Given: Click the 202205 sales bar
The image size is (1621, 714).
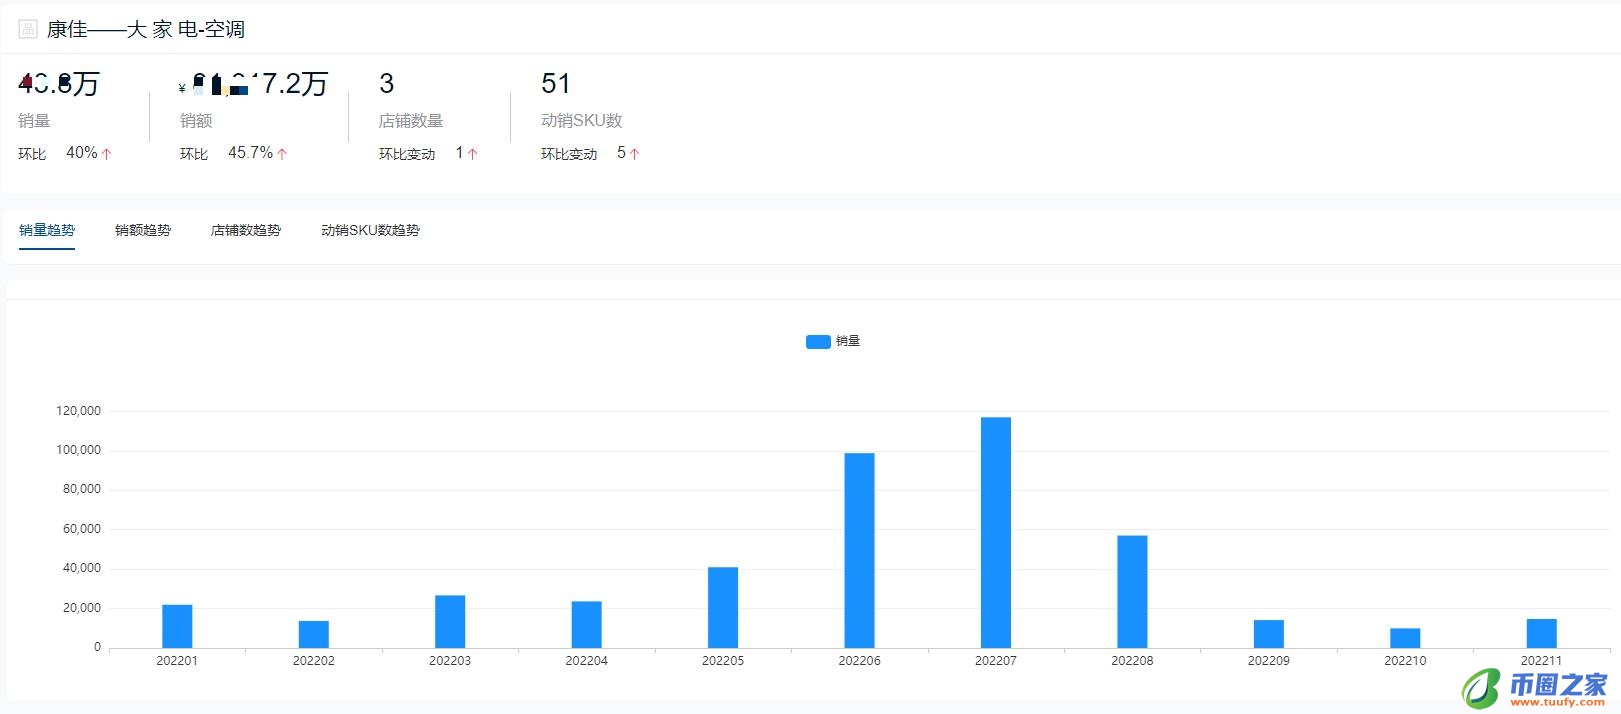Looking at the screenshot, I should pos(723,608).
